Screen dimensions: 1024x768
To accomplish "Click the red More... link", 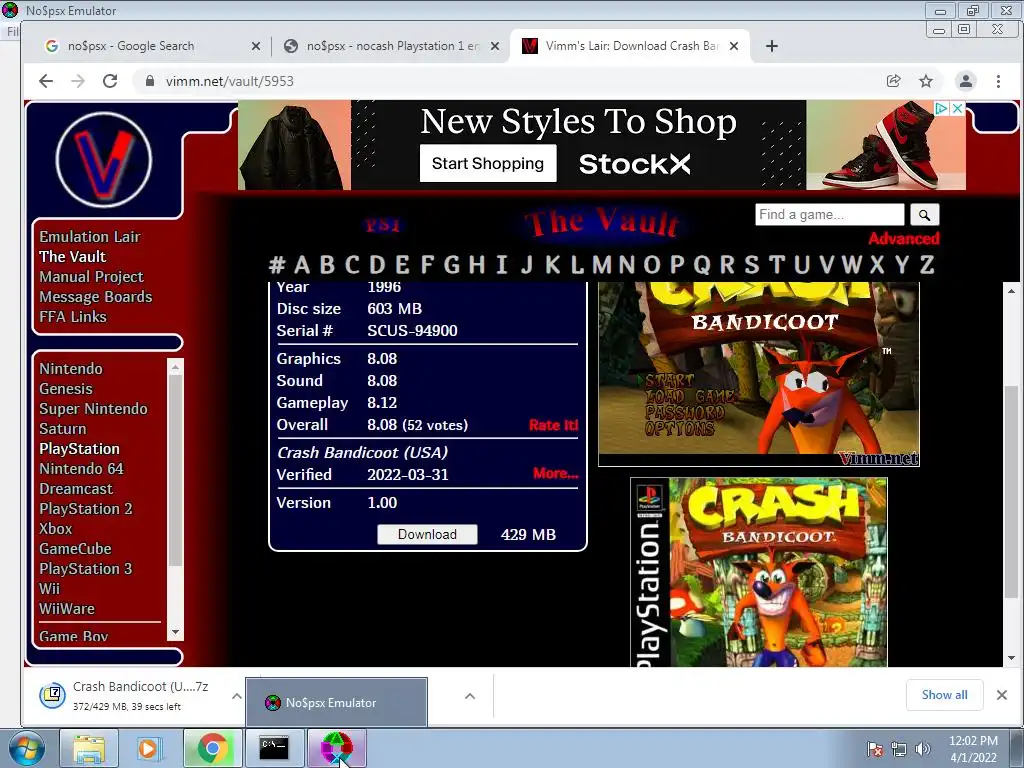I will [555, 473].
